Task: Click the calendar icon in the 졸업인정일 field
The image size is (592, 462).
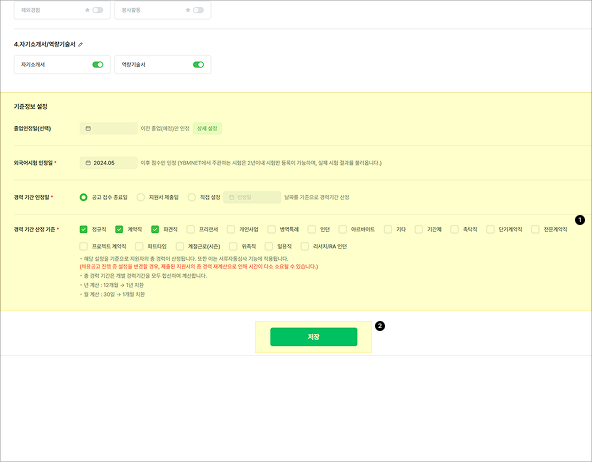Action: pyautogui.click(x=88, y=129)
